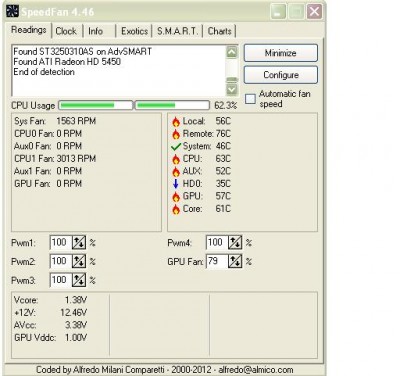Click the green checkmark icon for System
Viewport: 400px width, 376px height.
coord(176,146)
